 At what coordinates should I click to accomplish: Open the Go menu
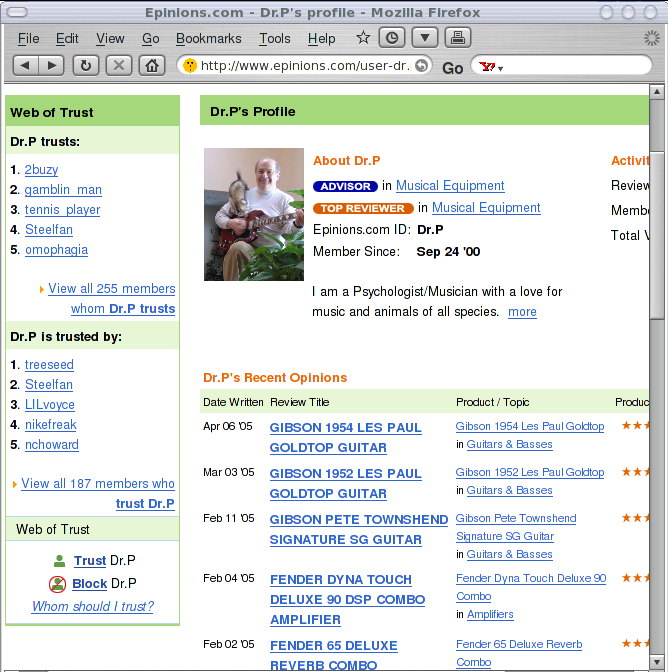[x=150, y=39]
